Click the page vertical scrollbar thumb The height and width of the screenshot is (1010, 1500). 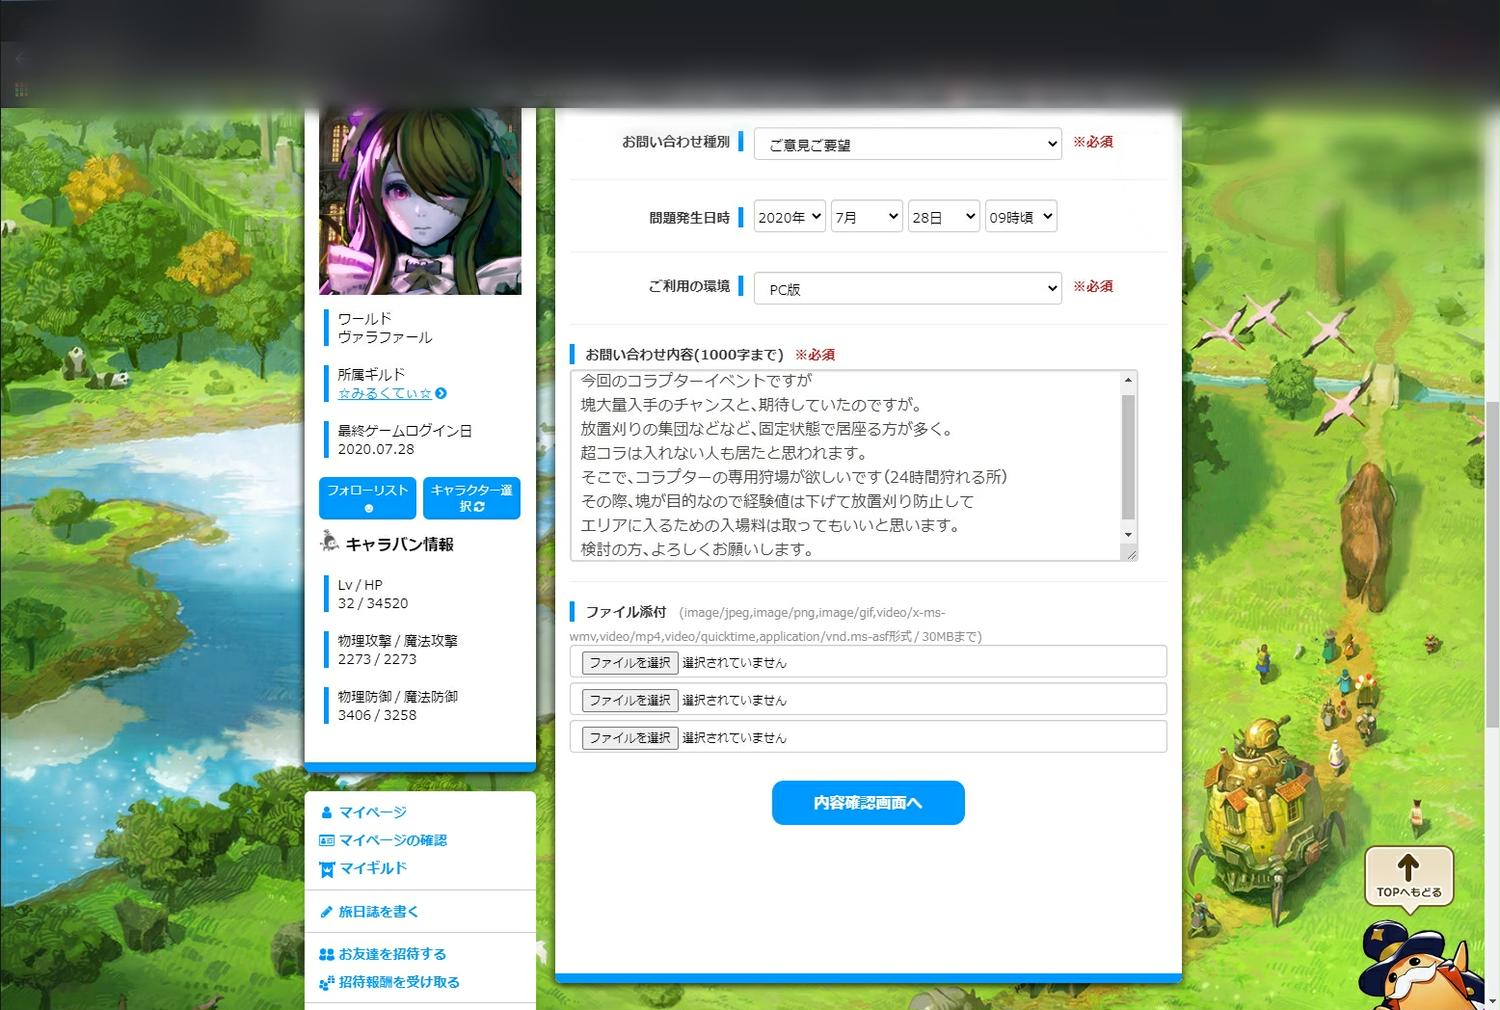pos(1492,564)
